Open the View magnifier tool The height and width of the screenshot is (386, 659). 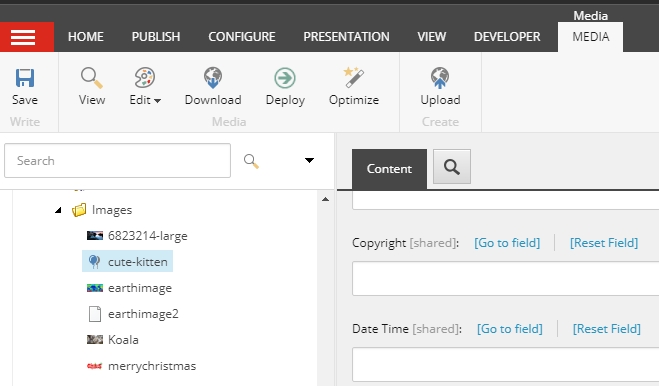click(92, 78)
